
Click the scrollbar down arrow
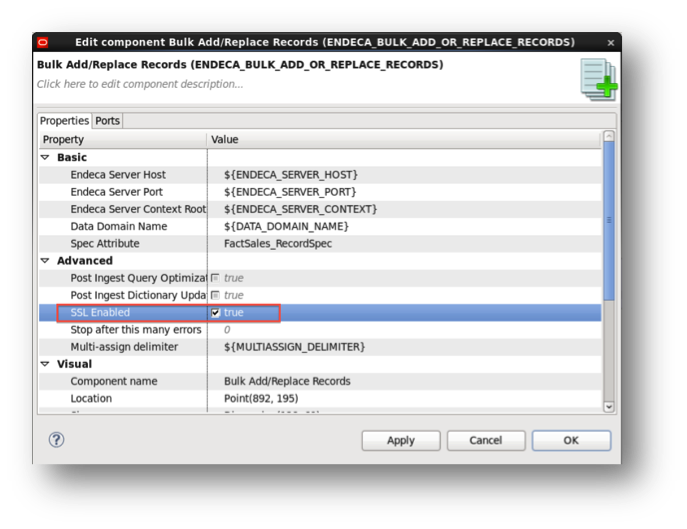click(x=609, y=407)
